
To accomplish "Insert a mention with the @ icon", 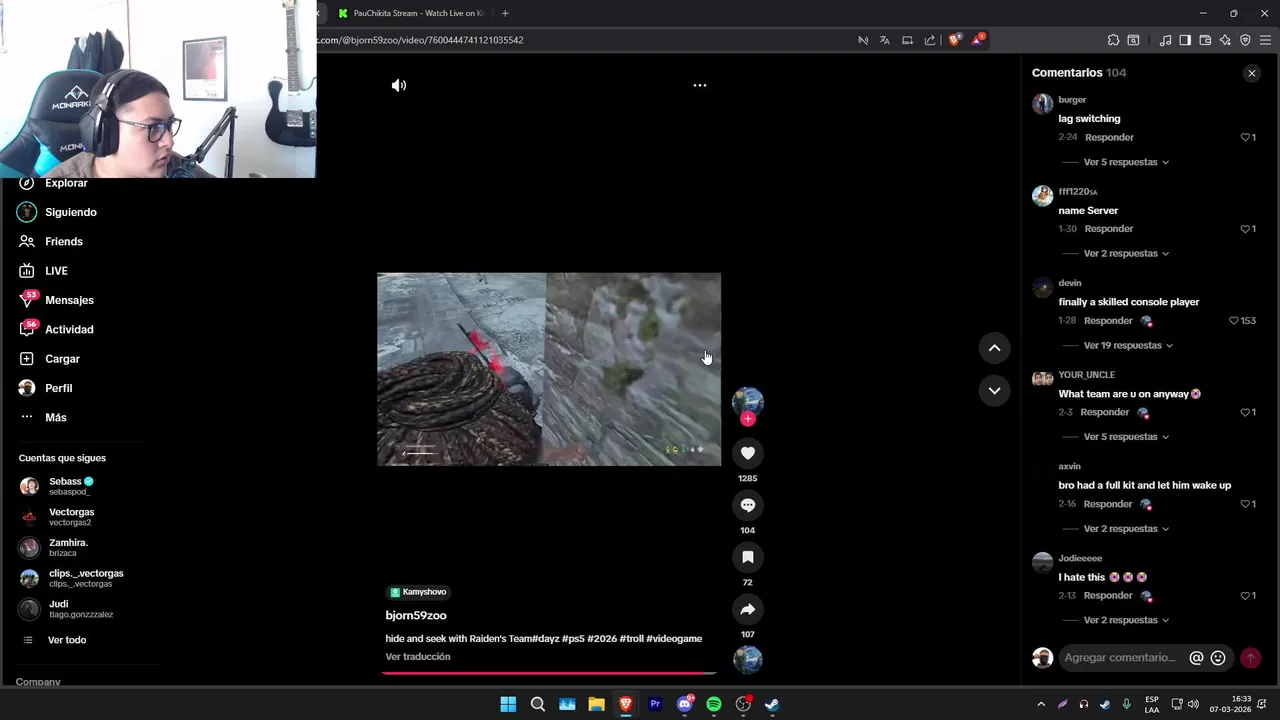I will click(1196, 658).
